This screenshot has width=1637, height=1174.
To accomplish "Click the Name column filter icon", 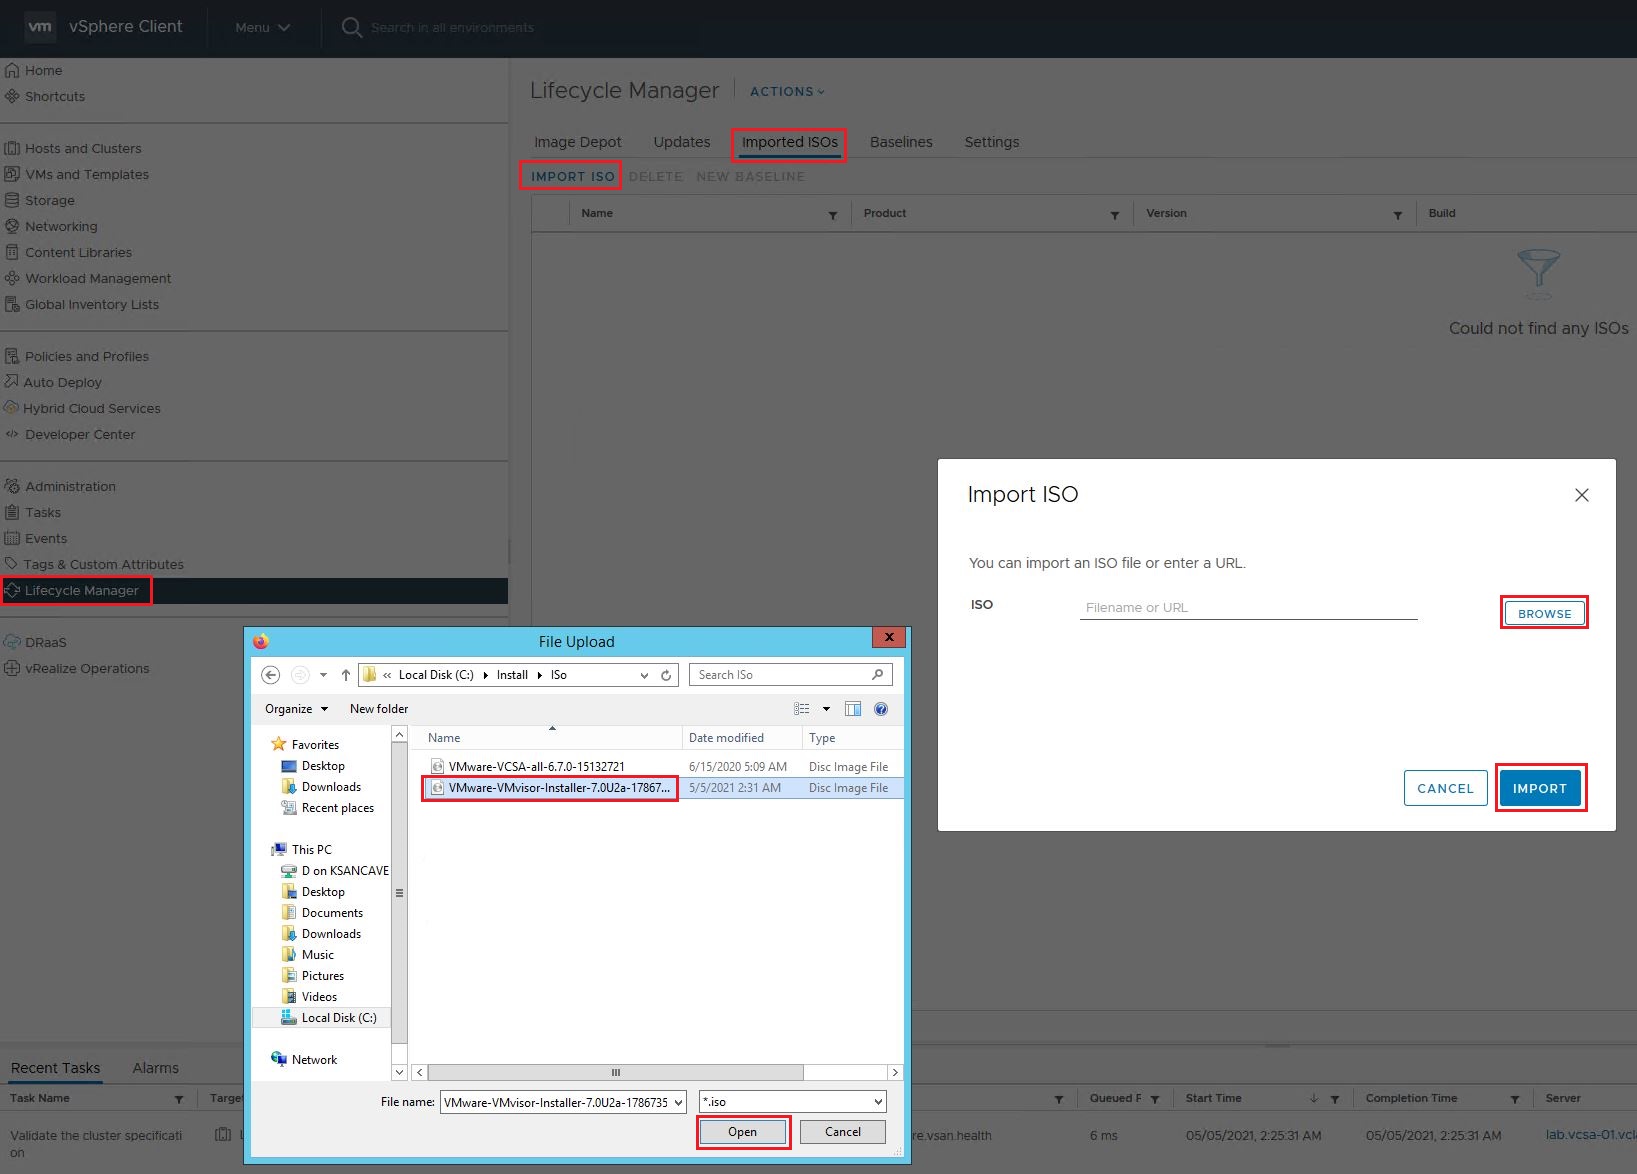I will tap(832, 215).
